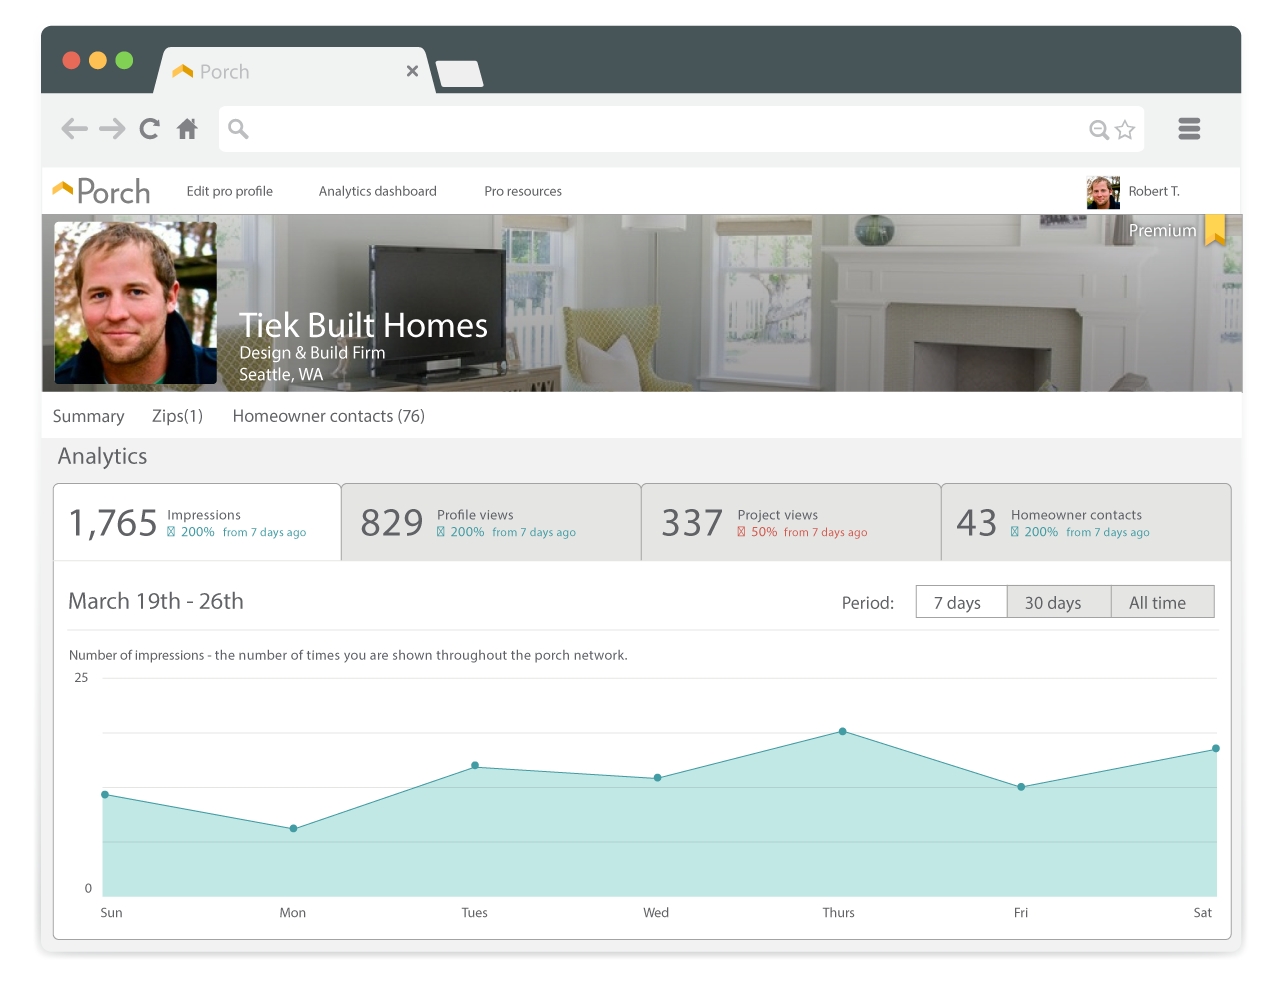1280x992 pixels.
Task: Click the Premium label
Action: point(1162,230)
